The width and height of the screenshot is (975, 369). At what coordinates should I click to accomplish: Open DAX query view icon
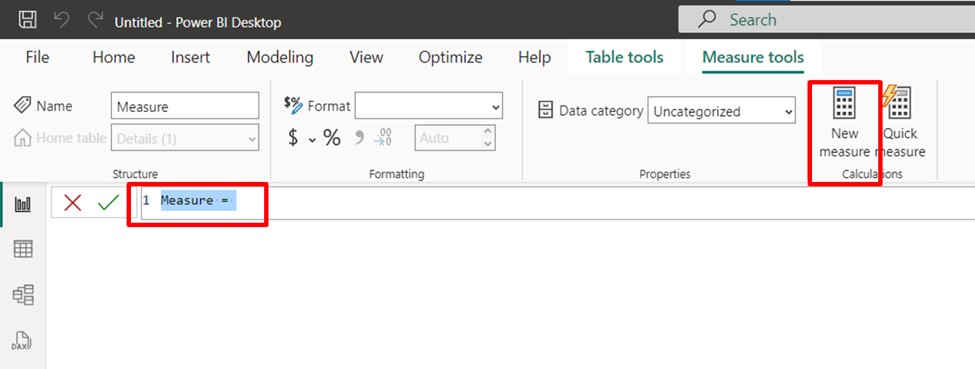(x=23, y=340)
